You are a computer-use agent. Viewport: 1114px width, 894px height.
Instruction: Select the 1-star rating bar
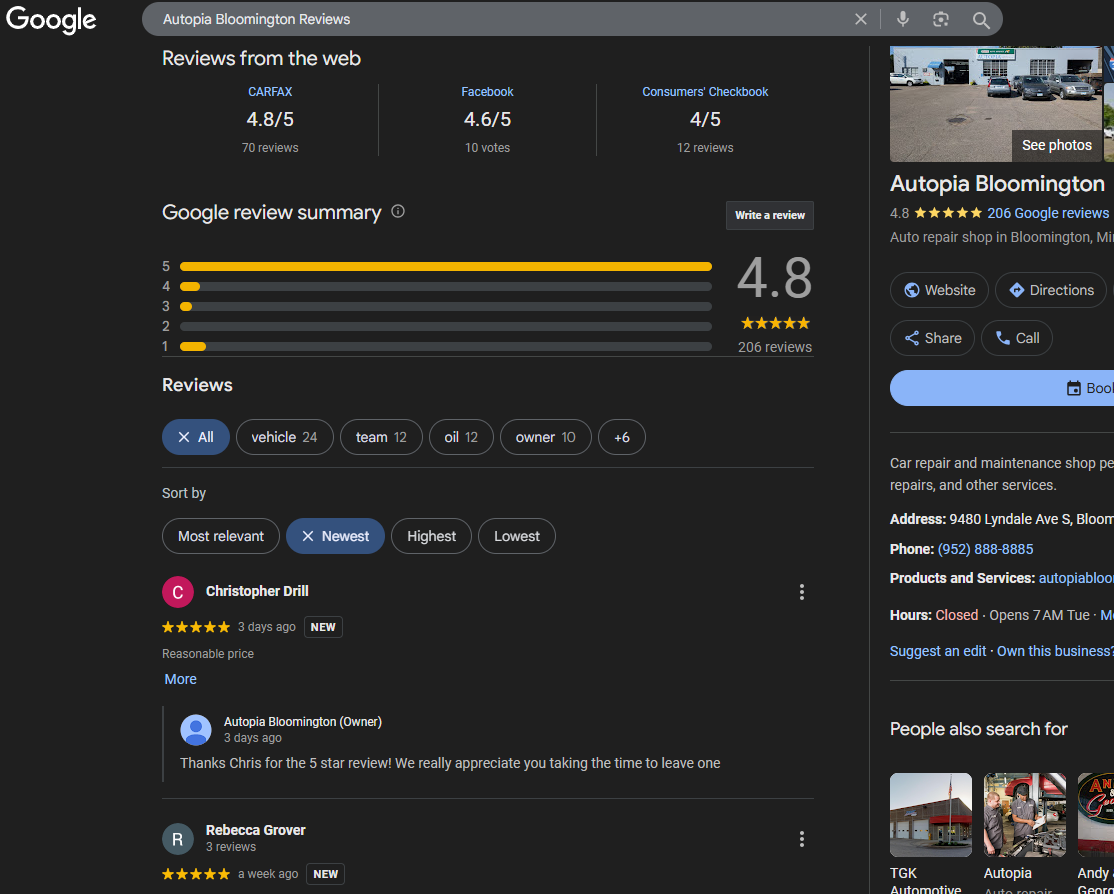pos(445,347)
